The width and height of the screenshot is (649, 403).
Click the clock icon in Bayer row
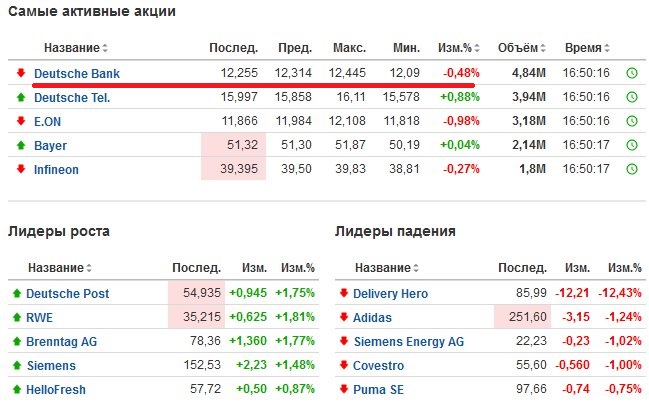[632, 145]
